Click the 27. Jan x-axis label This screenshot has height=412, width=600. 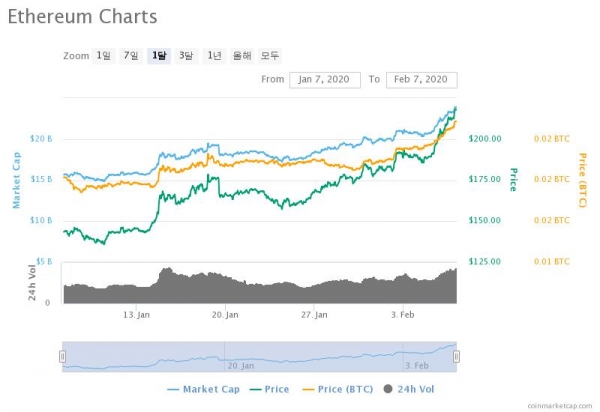tap(314, 315)
